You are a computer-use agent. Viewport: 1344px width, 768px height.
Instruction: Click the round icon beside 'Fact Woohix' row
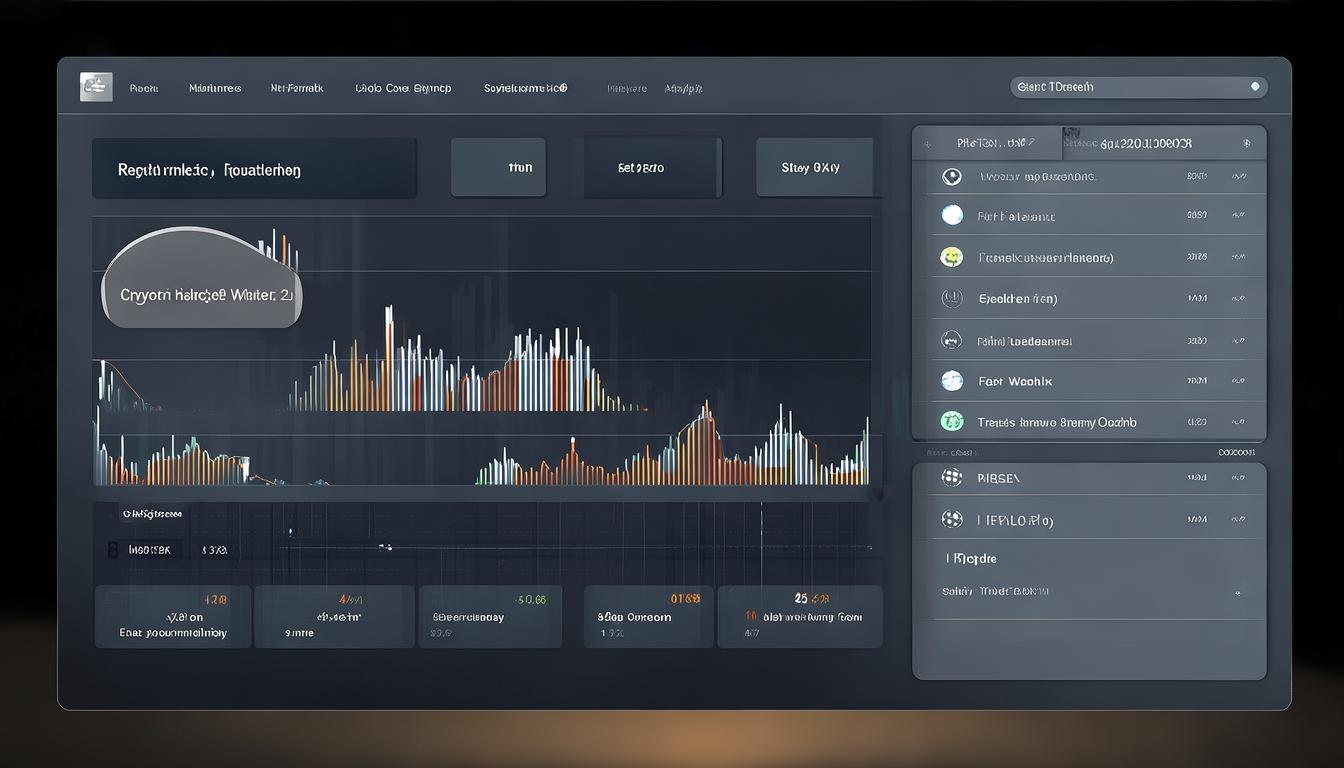951,381
